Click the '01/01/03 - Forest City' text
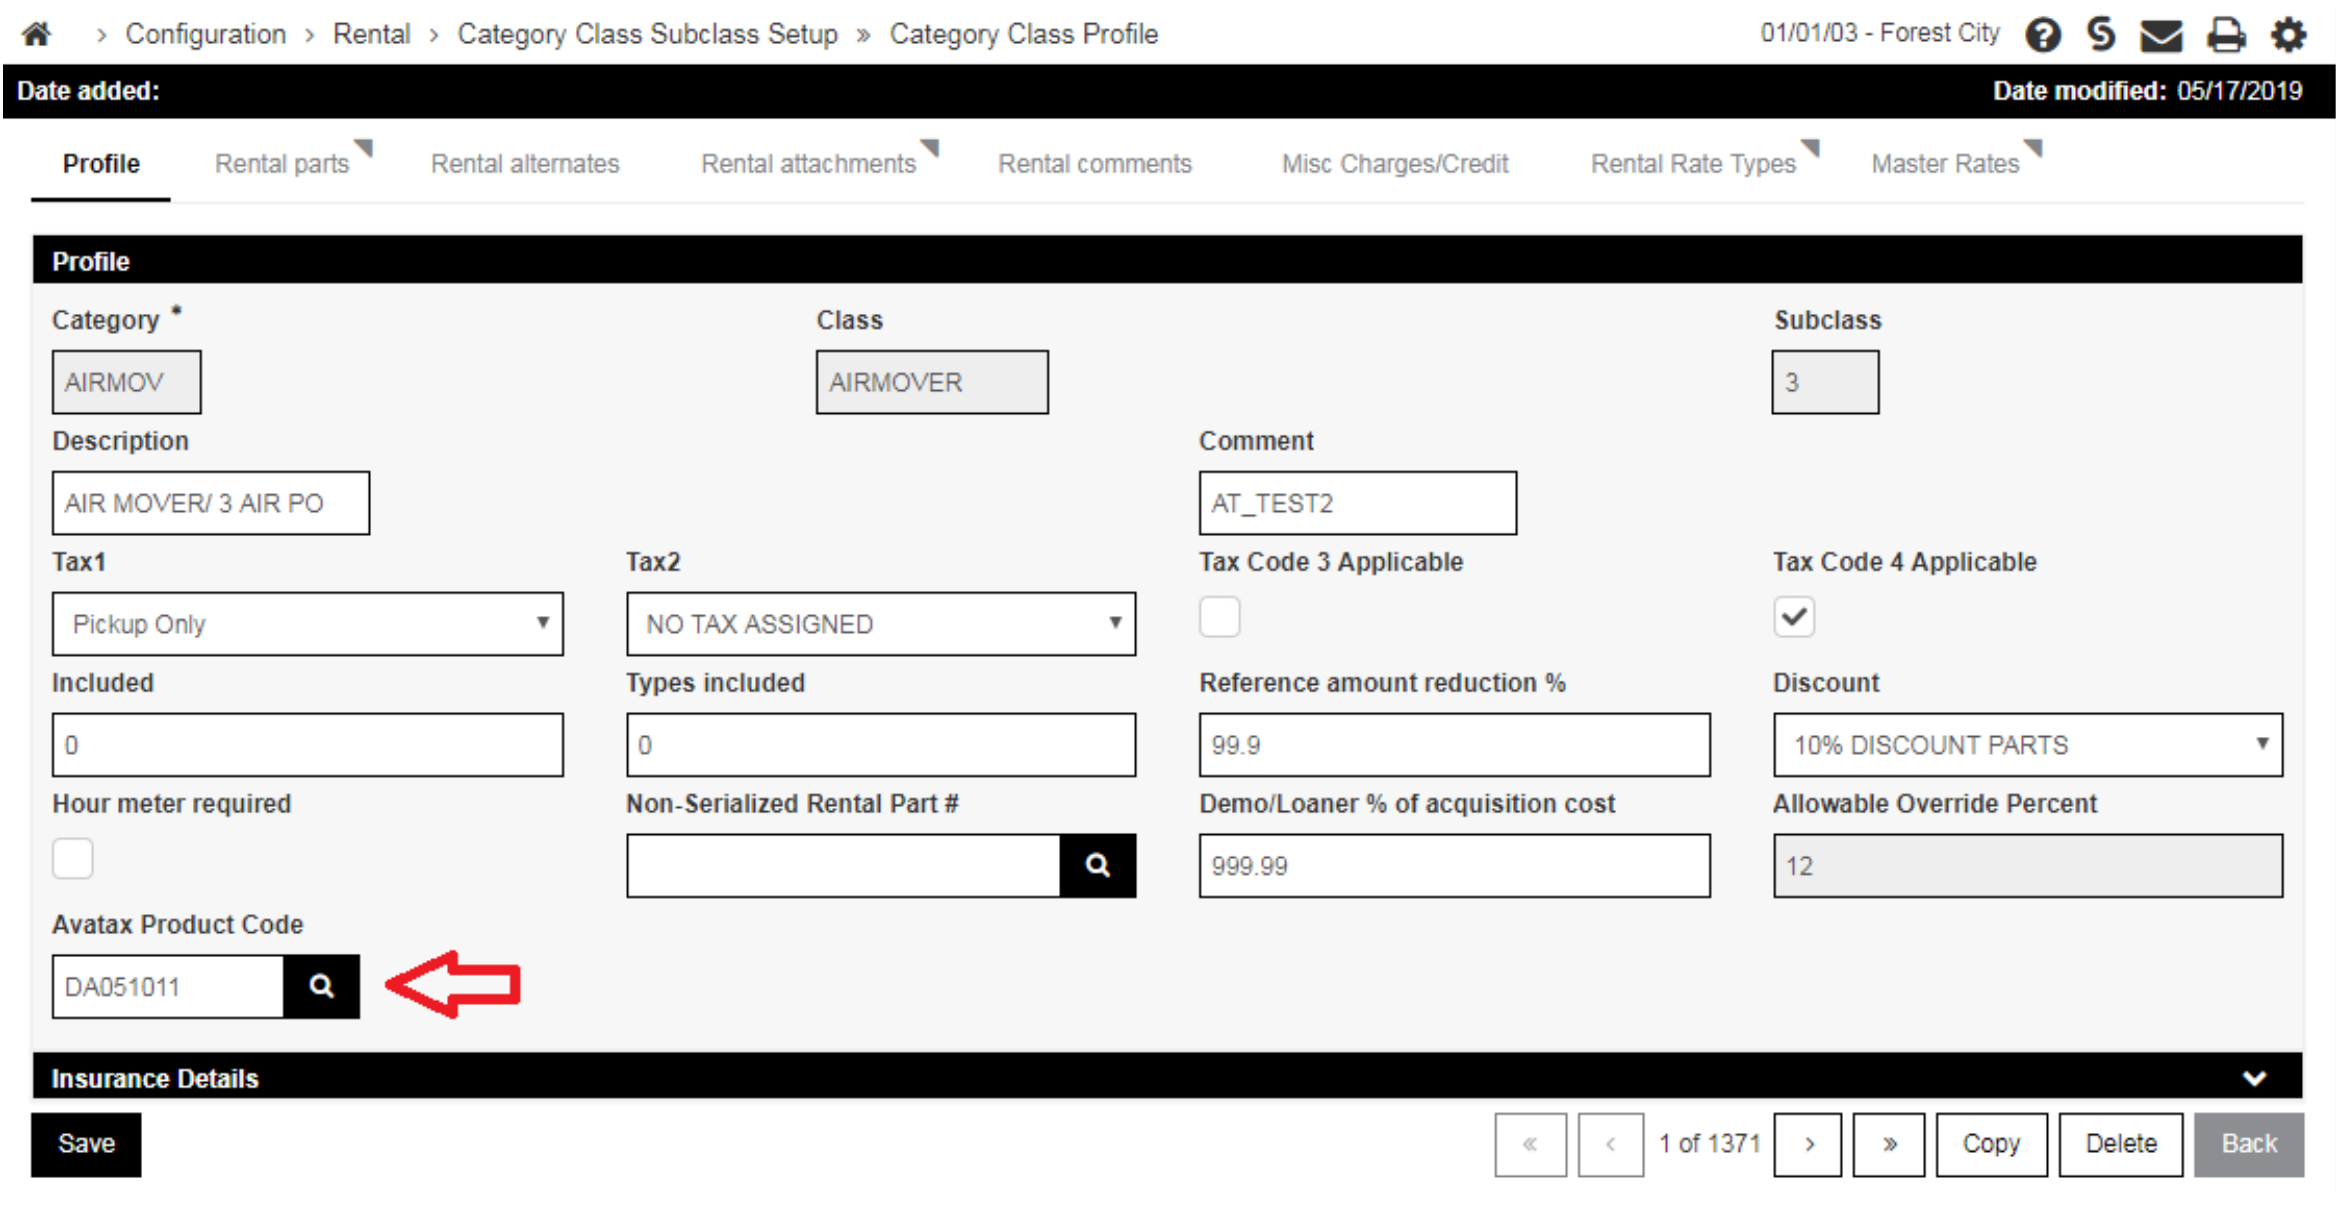Image resolution: width=2336 pixels, height=1213 pixels. [1880, 33]
